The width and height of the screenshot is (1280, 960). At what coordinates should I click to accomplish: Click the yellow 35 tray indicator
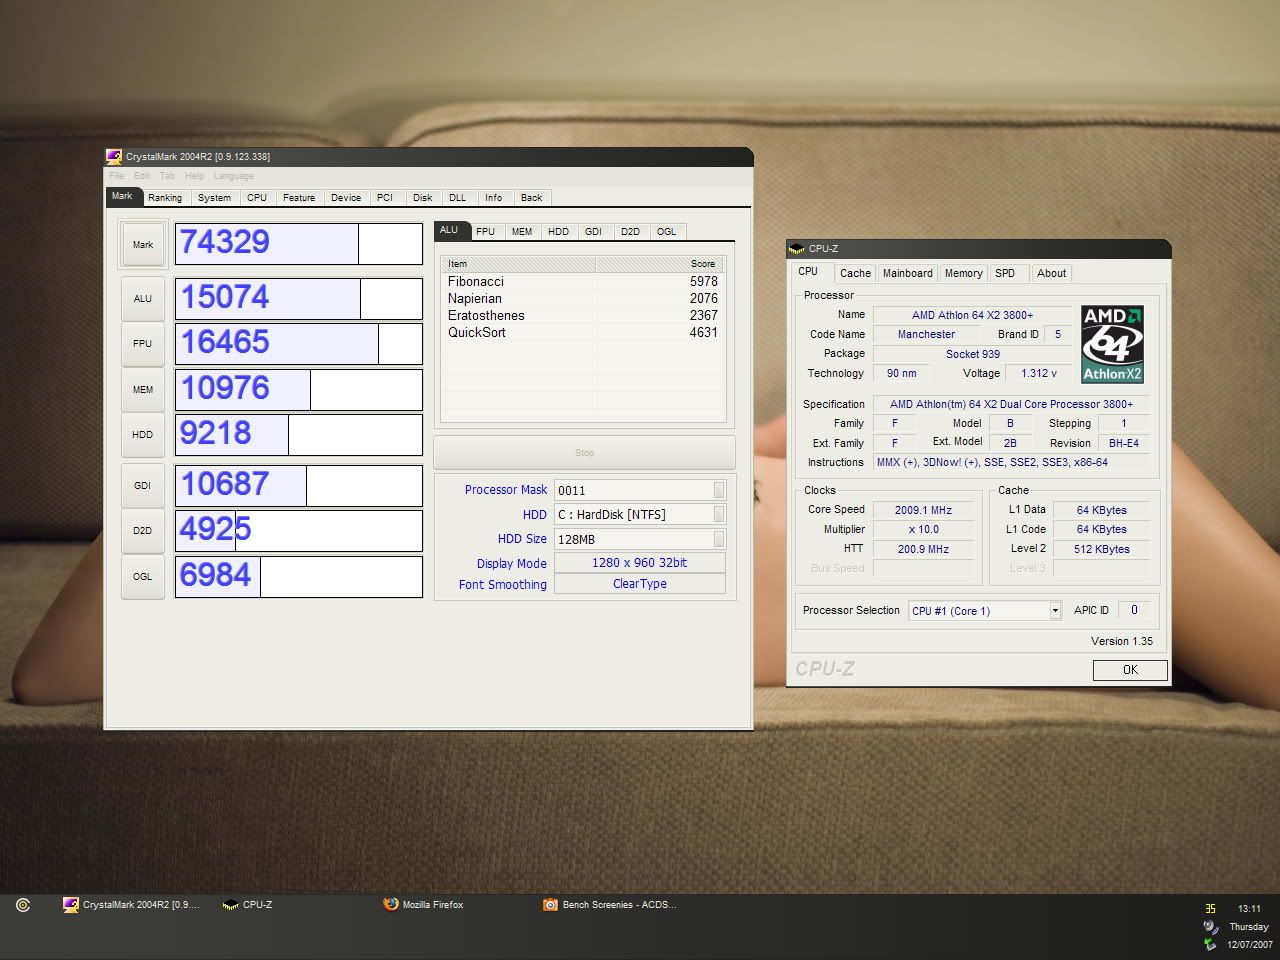tap(1210, 908)
